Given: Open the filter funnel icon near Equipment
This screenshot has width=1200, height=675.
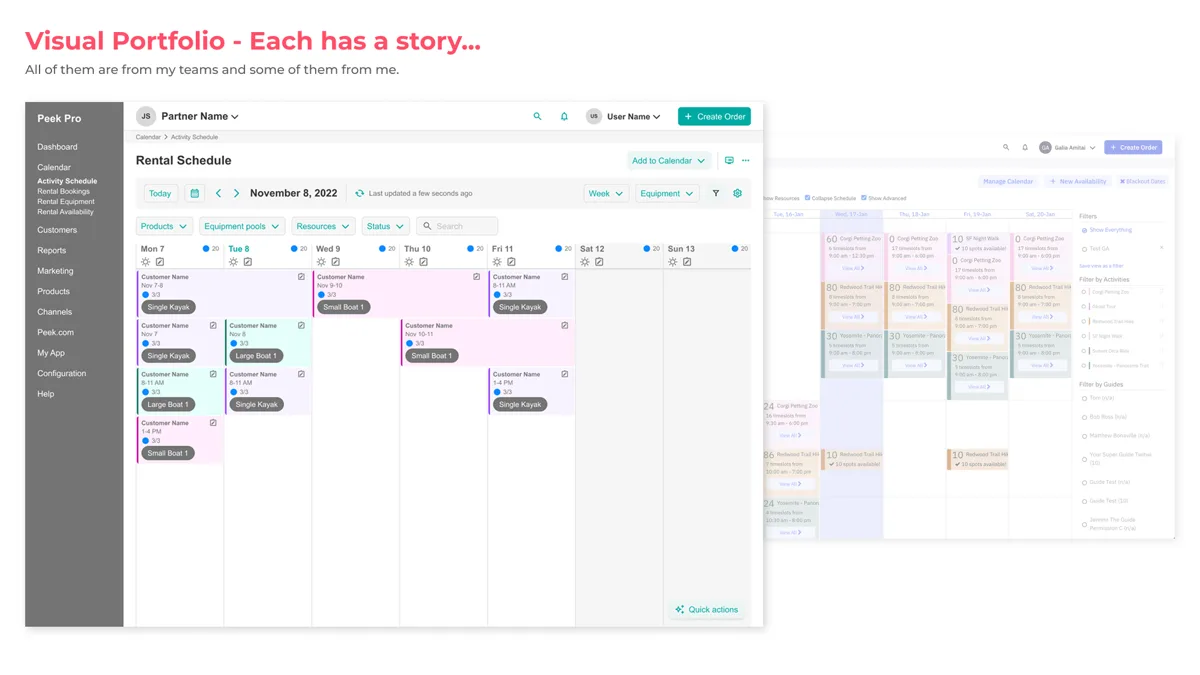Looking at the screenshot, I should [x=716, y=193].
